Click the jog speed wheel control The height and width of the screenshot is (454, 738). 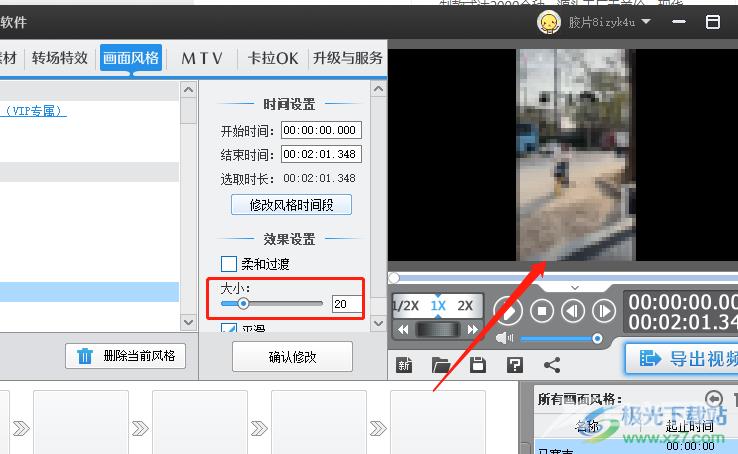[x=438, y=330]
